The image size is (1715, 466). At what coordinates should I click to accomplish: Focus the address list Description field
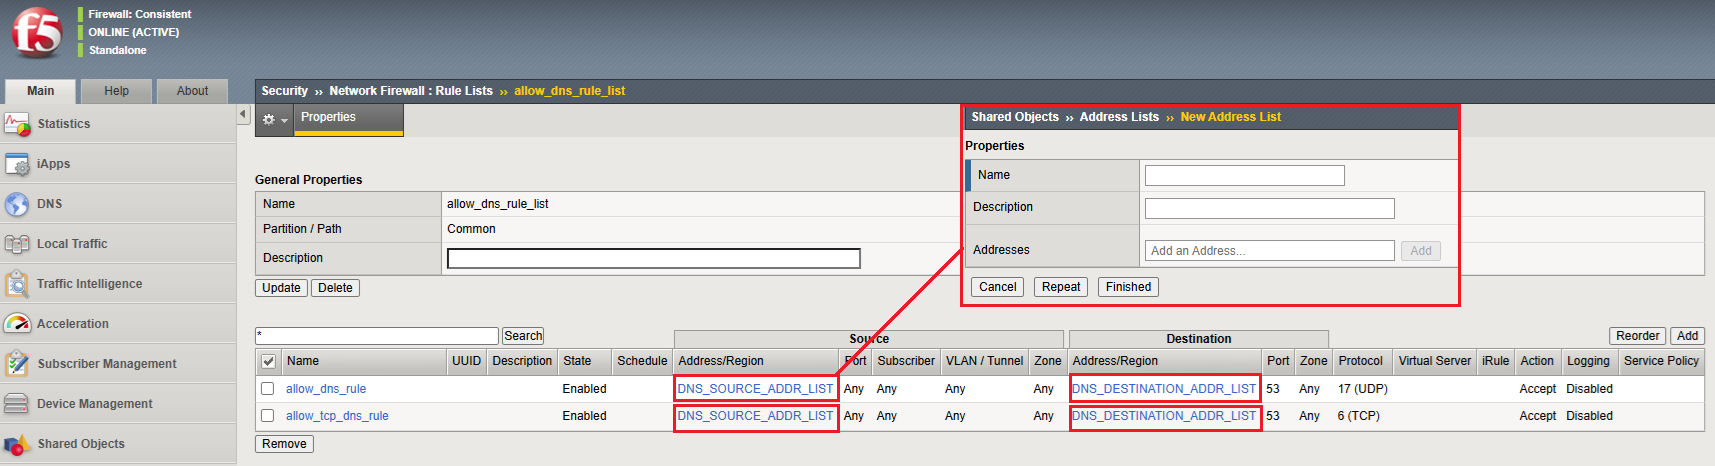coord(1270,208)
